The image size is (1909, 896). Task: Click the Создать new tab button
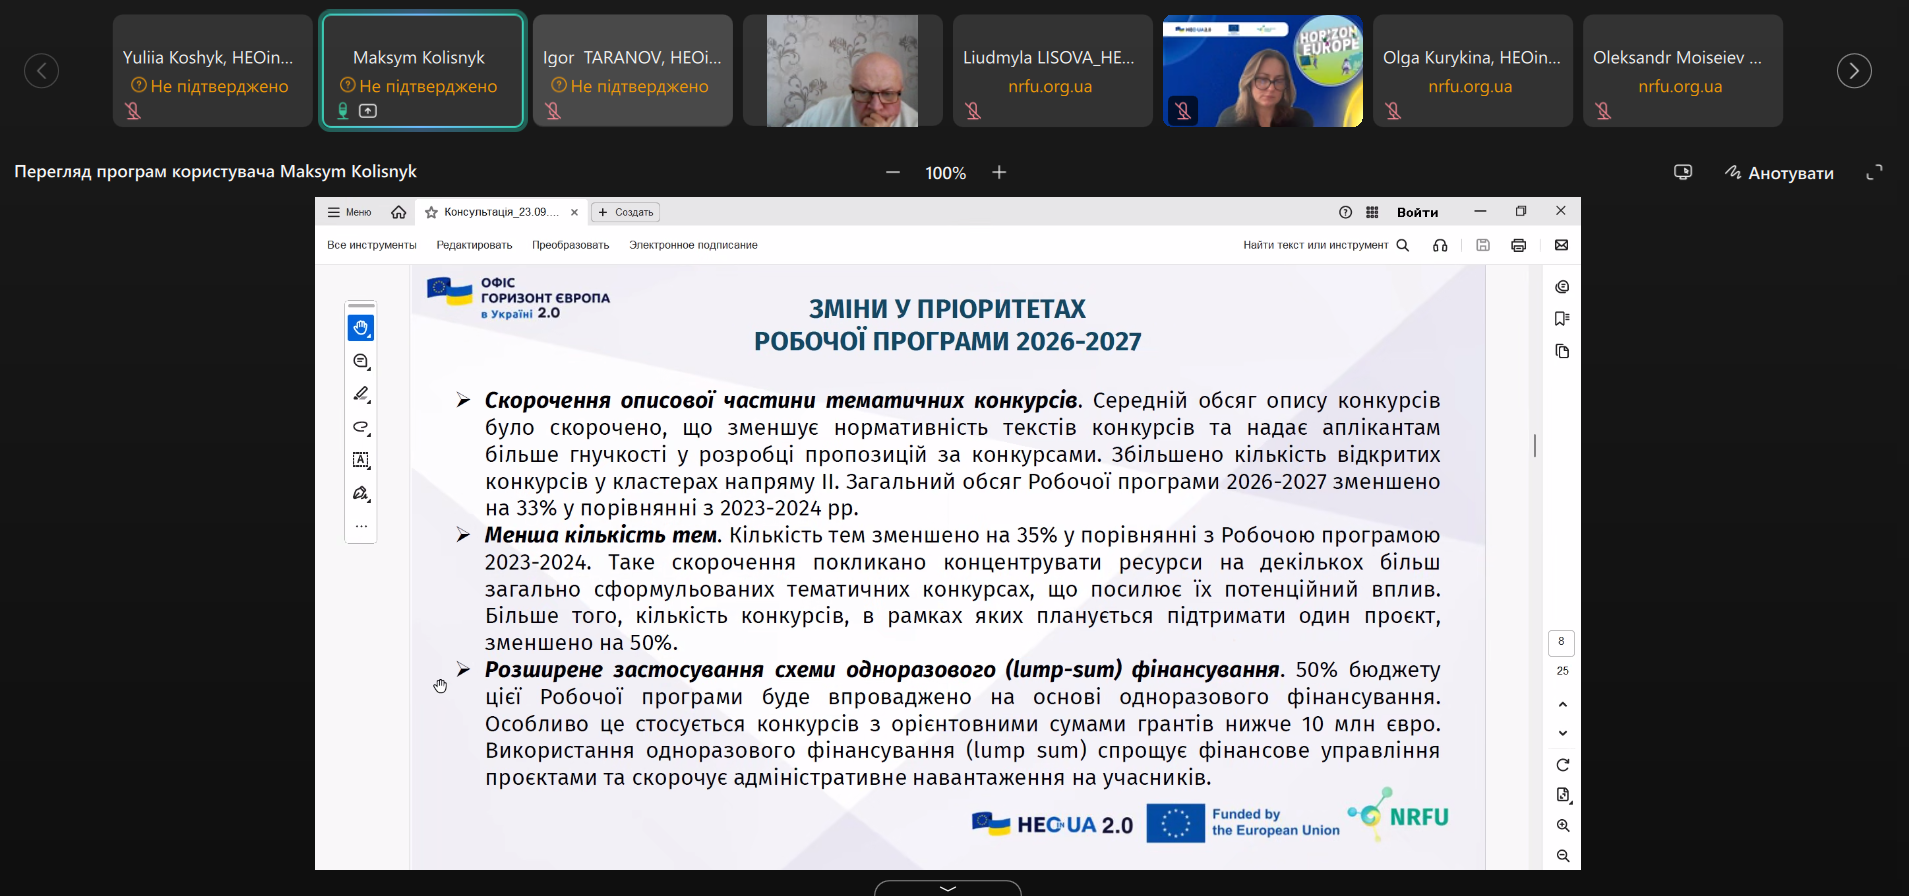[625, 212]
